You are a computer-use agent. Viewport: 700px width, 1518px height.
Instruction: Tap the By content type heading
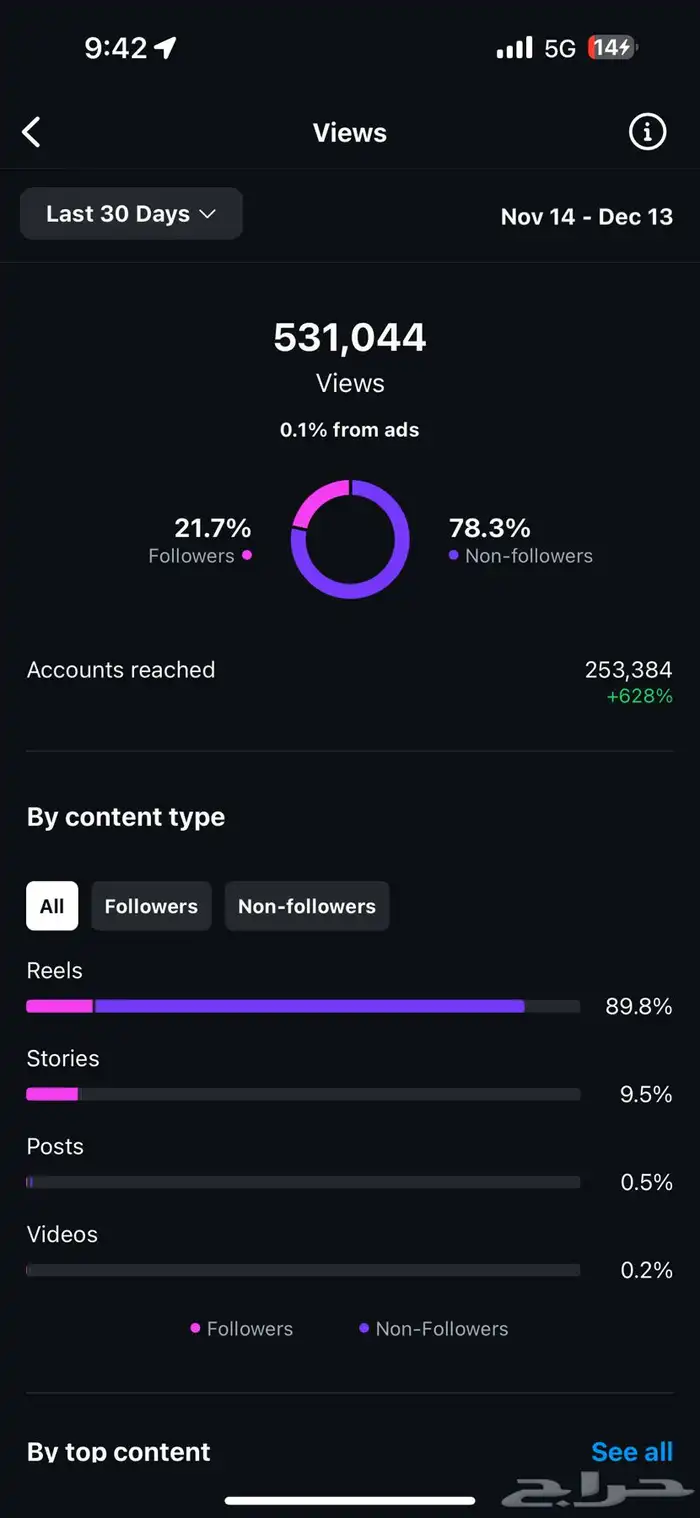tap(126, 817)
